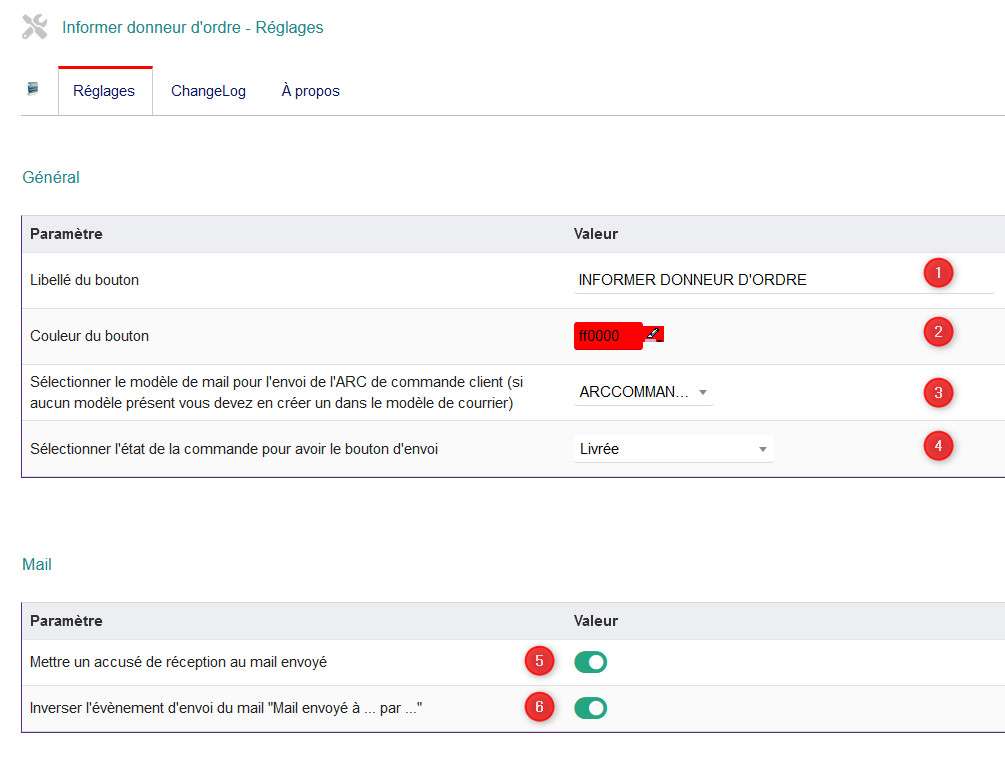Toggle the invert mail sending event switch

tap(590, 708)
